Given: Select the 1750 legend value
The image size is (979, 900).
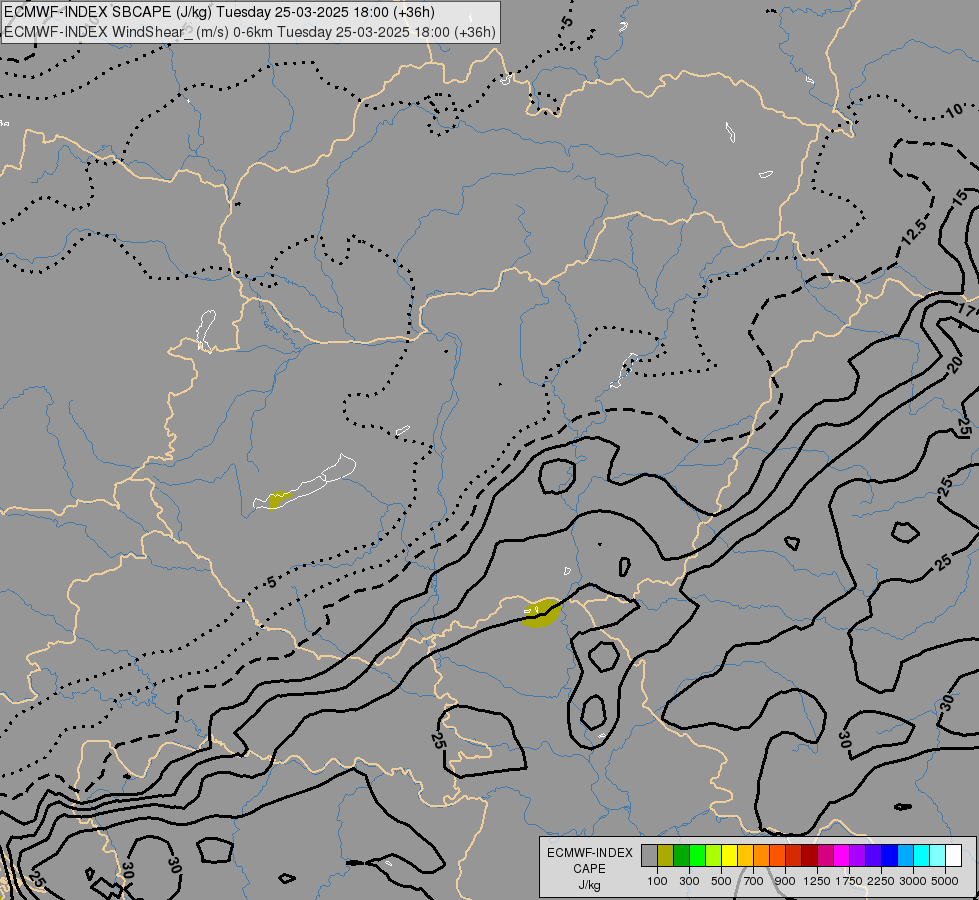Looking at the screenshot, I should [849, 881].
